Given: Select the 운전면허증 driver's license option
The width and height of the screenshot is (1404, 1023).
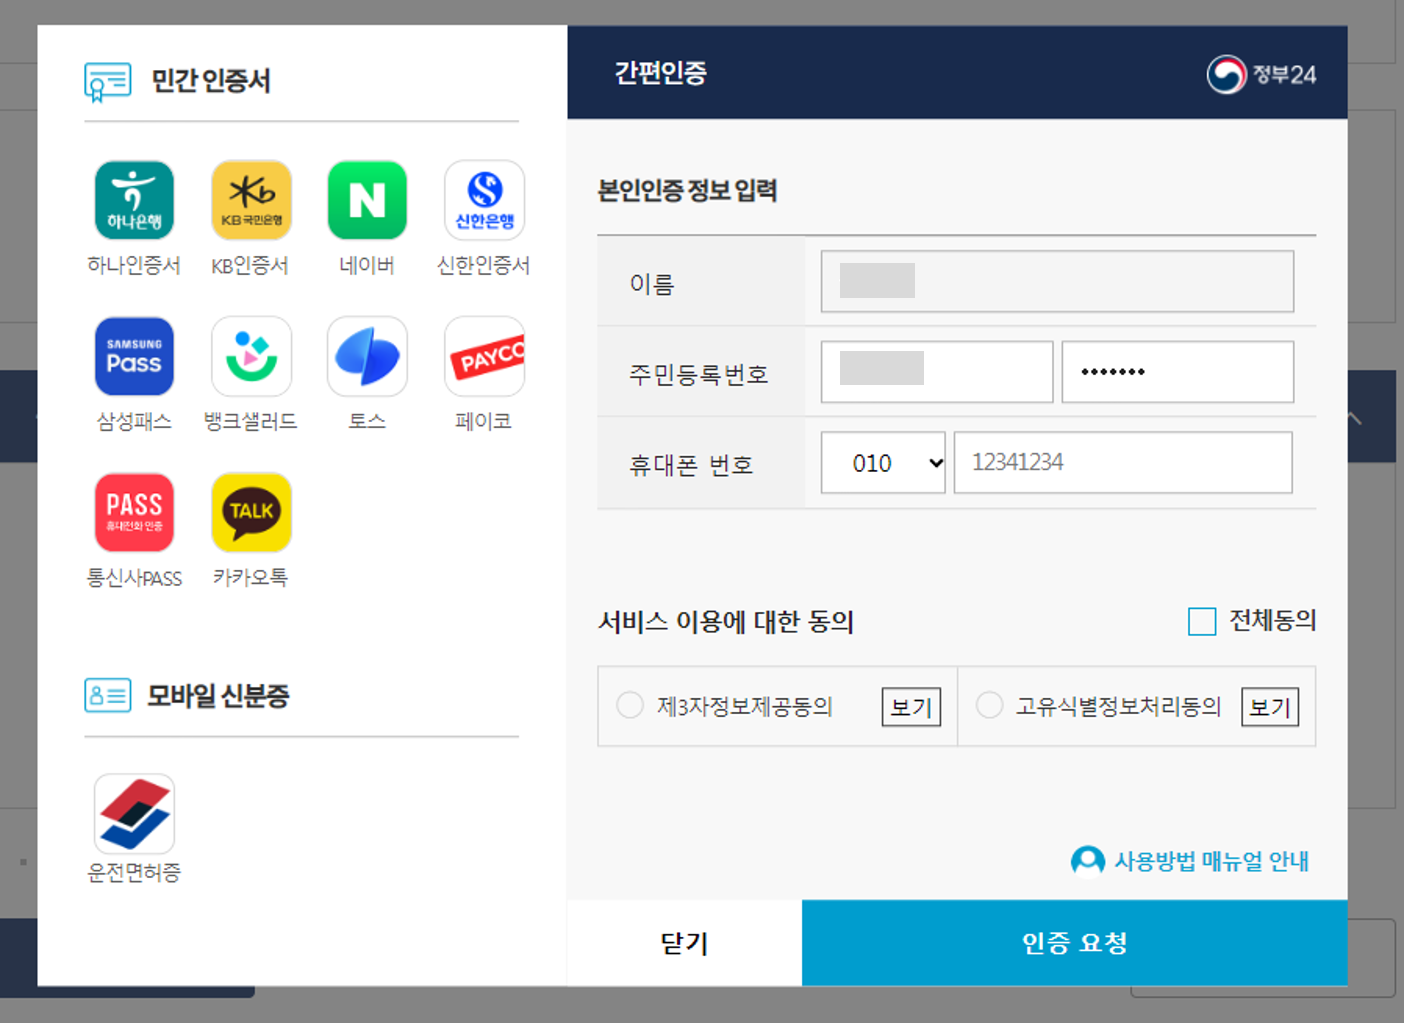Looking at the screenshot, I should tap(134, 813).
